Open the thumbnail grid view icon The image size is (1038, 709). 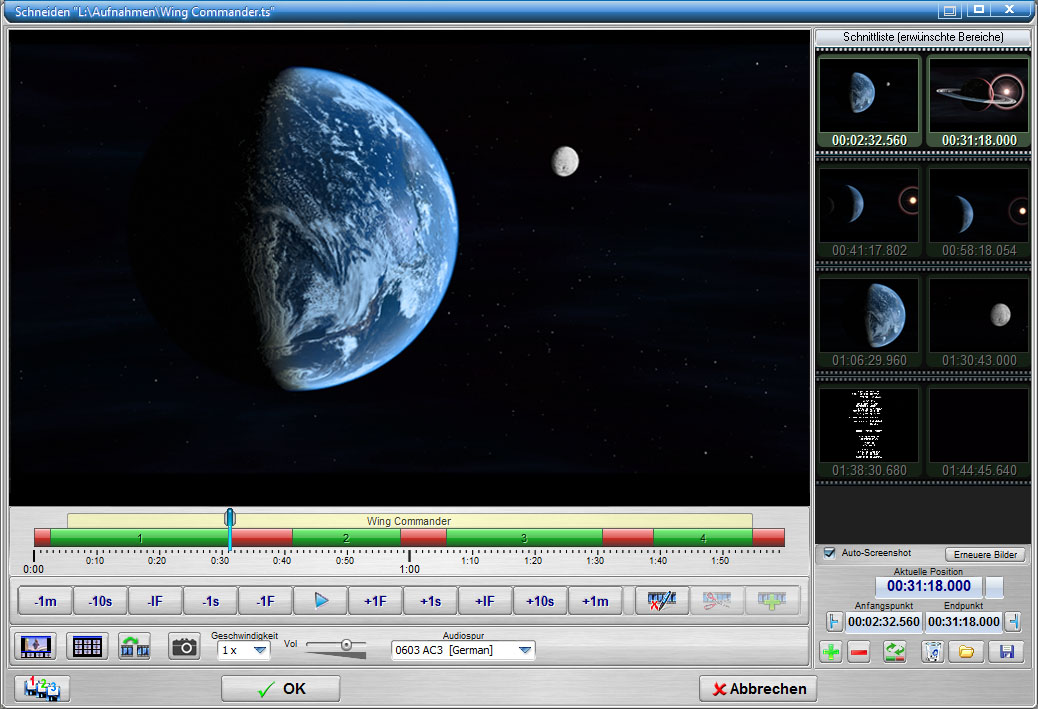click(x=87, y=646)
